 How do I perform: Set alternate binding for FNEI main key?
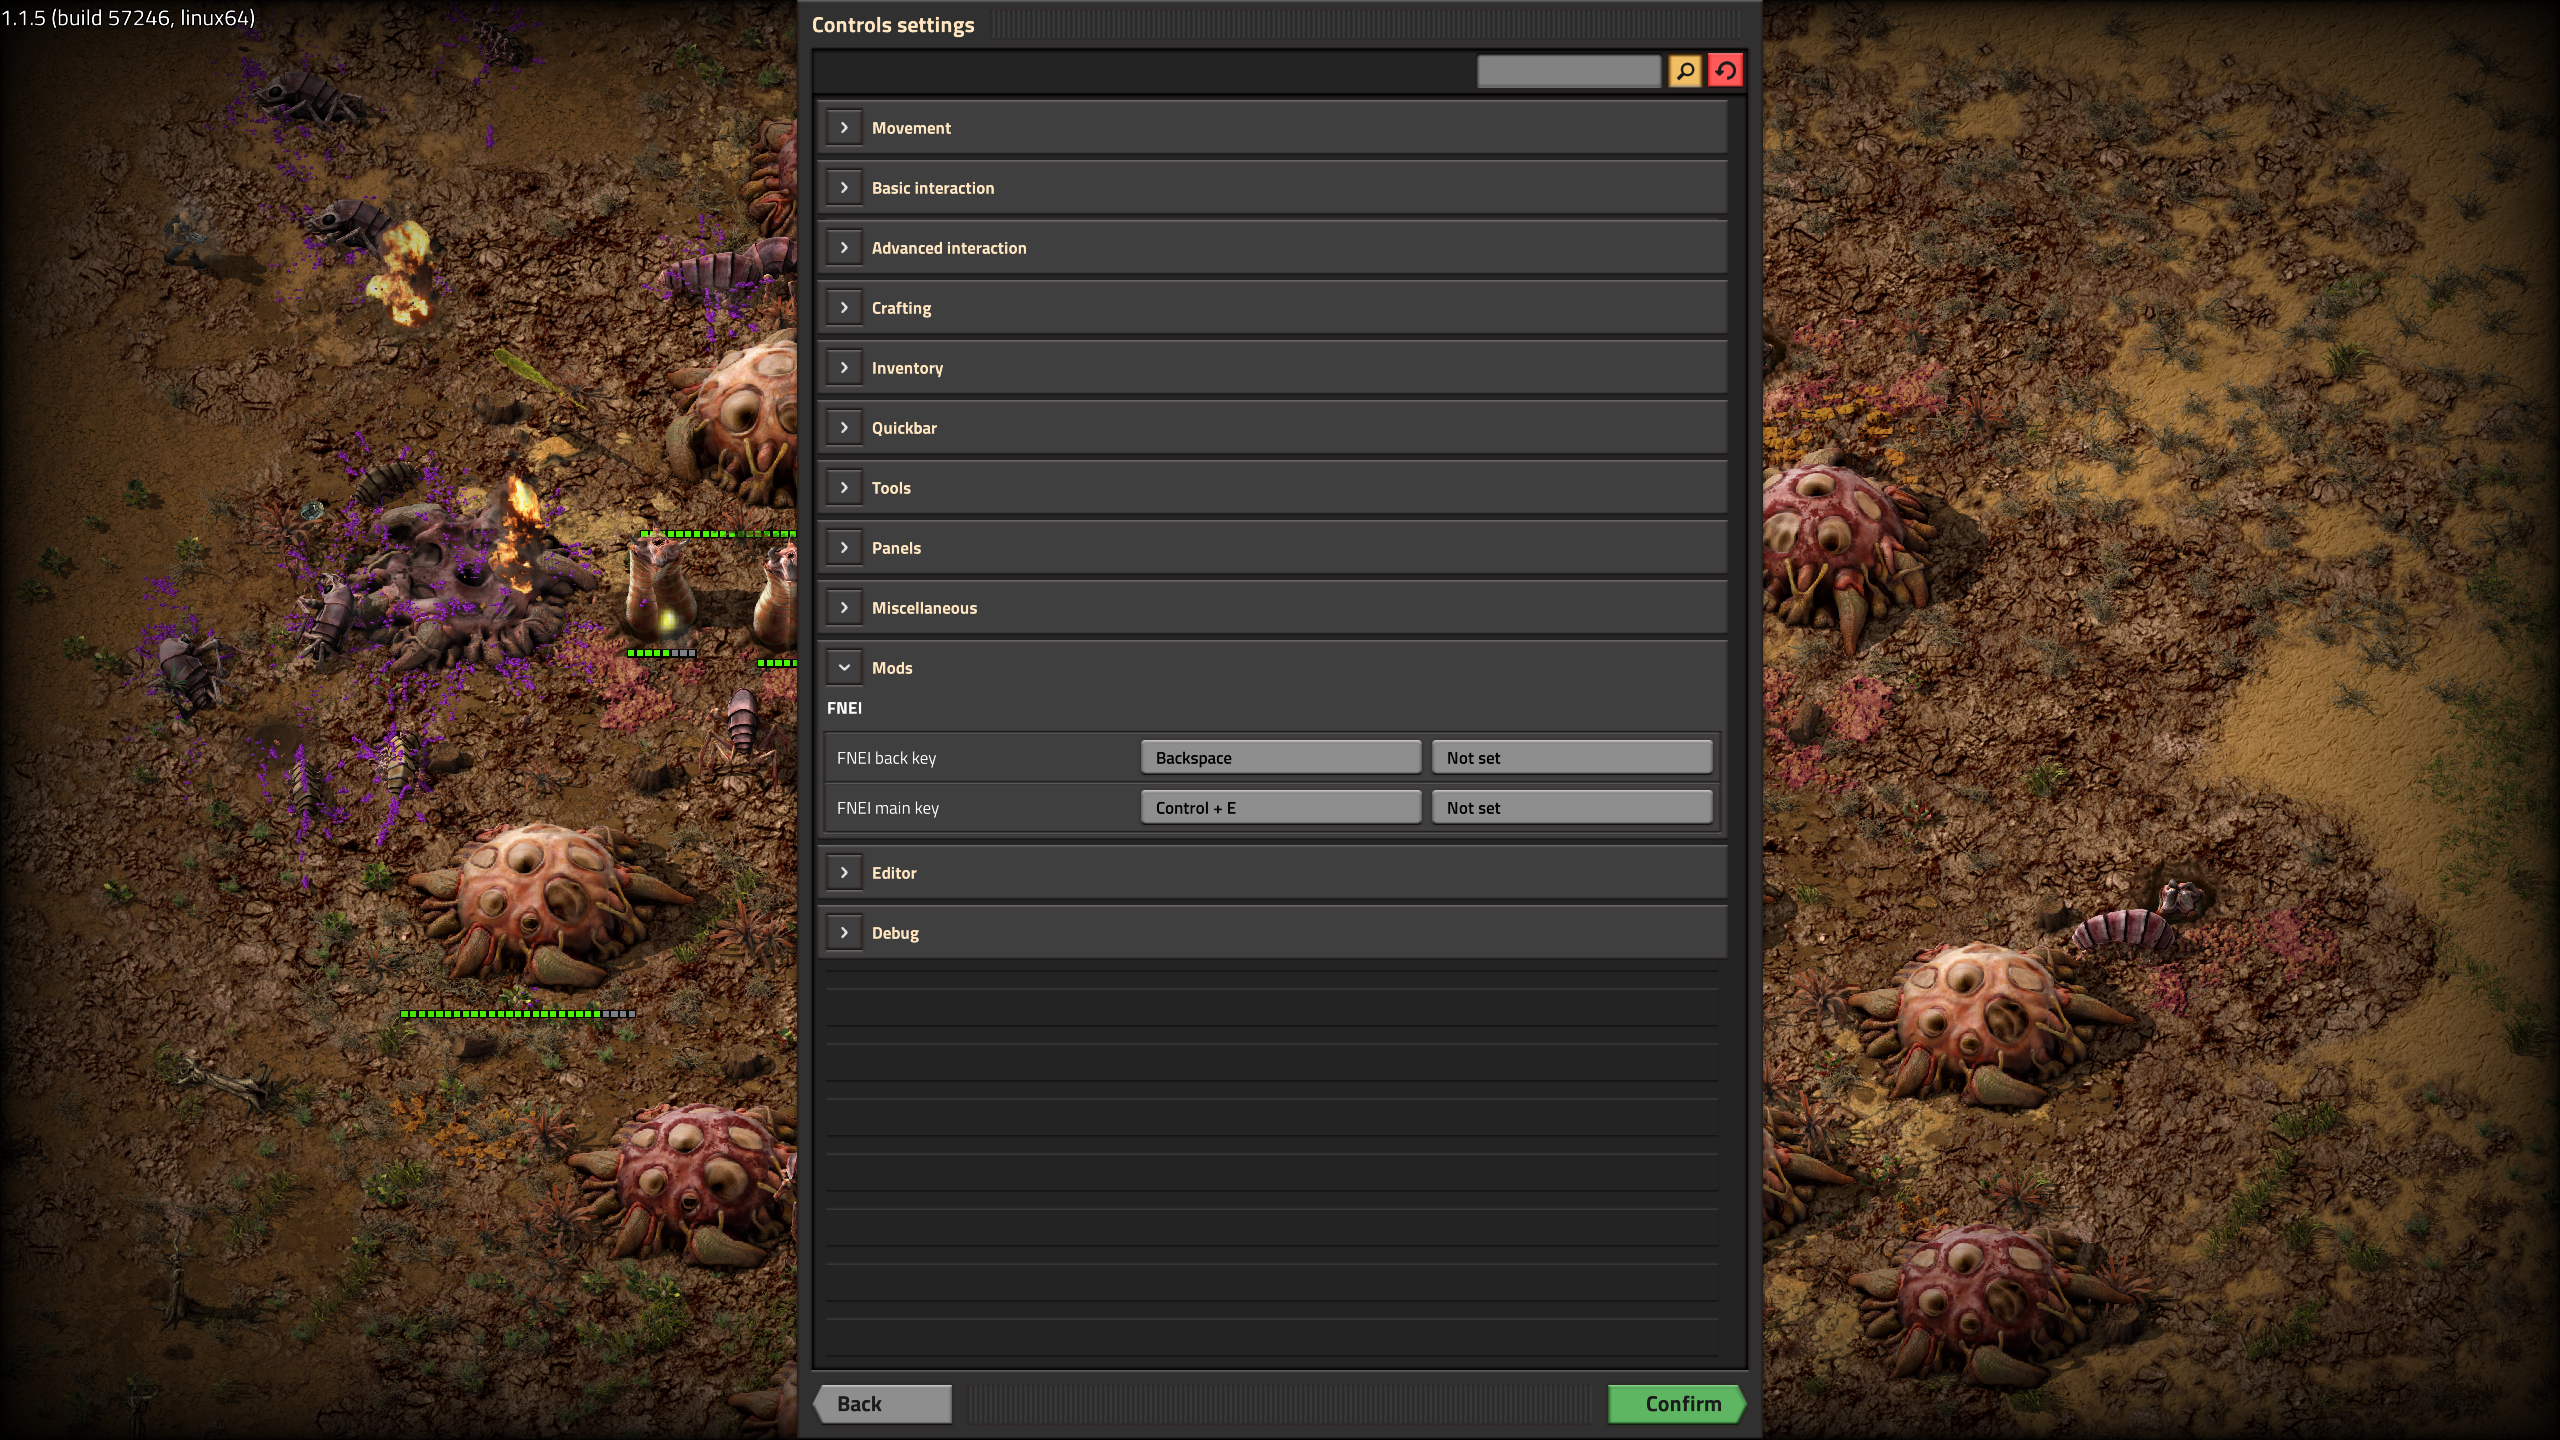click(x=1571, y=808)
